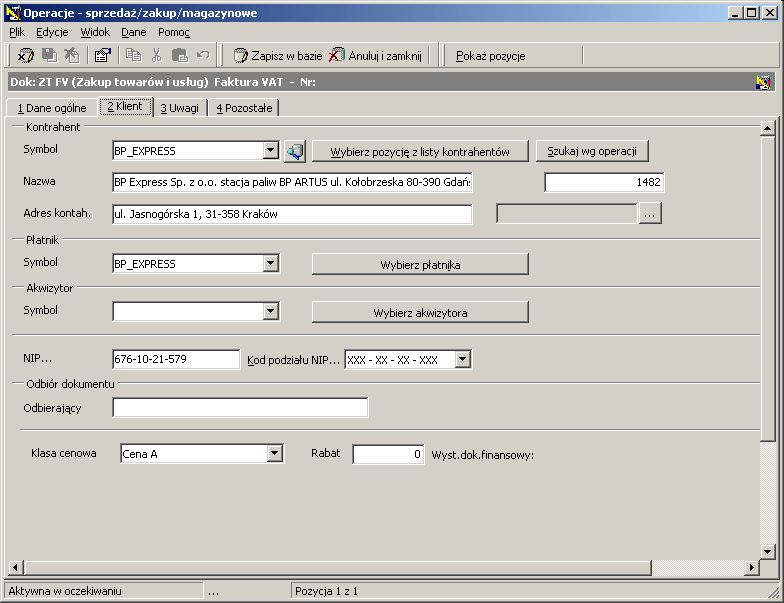Screen dimensions: 784x603
Task: Open the Dane menu
Action: [x=134, y=32]
